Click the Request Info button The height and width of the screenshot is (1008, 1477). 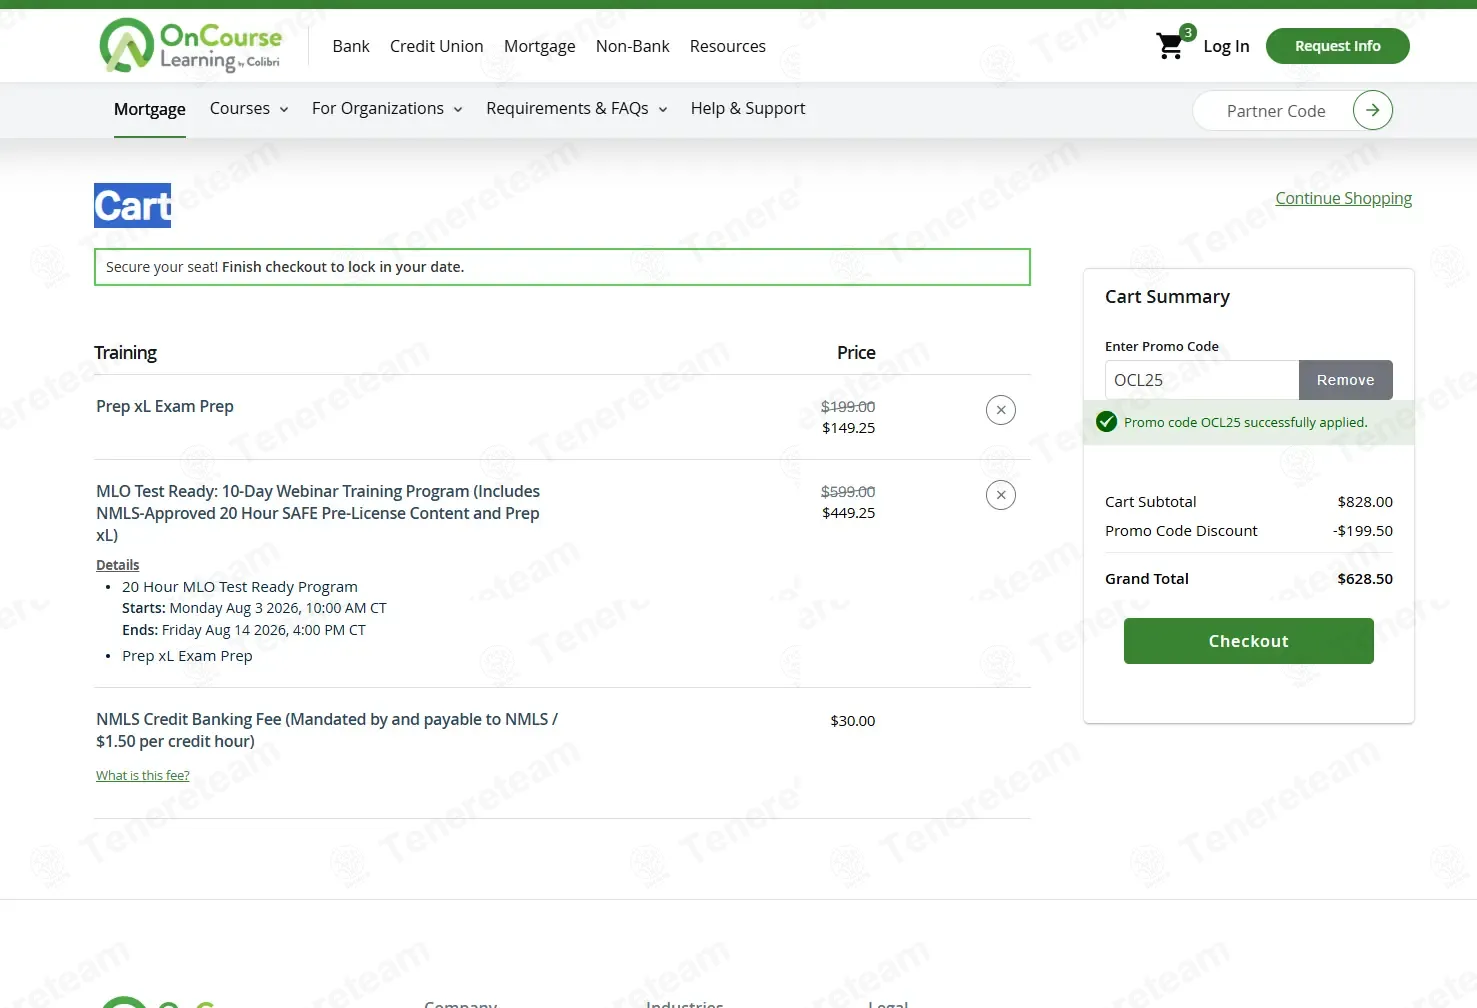[x=1337, y=46]
